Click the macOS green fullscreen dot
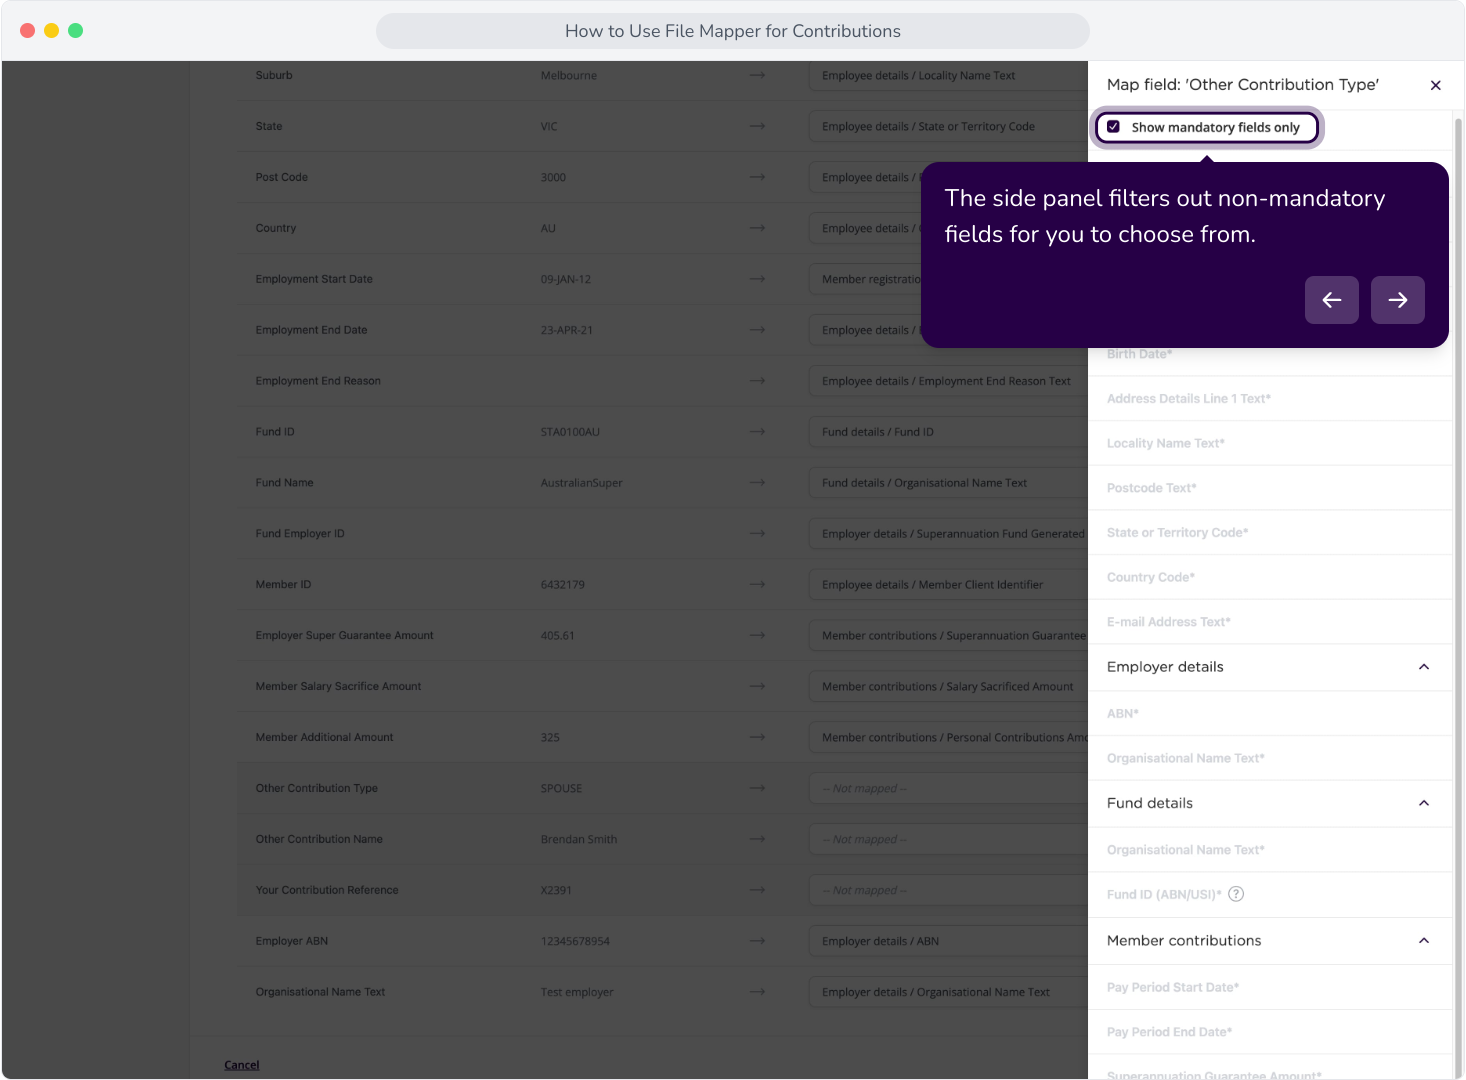Screen dimensions: 1466x1080 click(76, 31)
